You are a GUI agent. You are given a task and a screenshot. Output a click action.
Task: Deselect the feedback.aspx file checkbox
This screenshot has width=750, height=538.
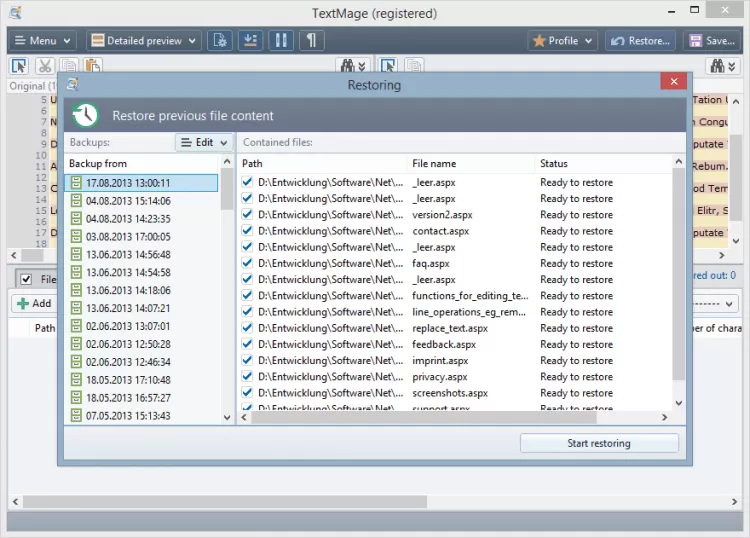248,344
